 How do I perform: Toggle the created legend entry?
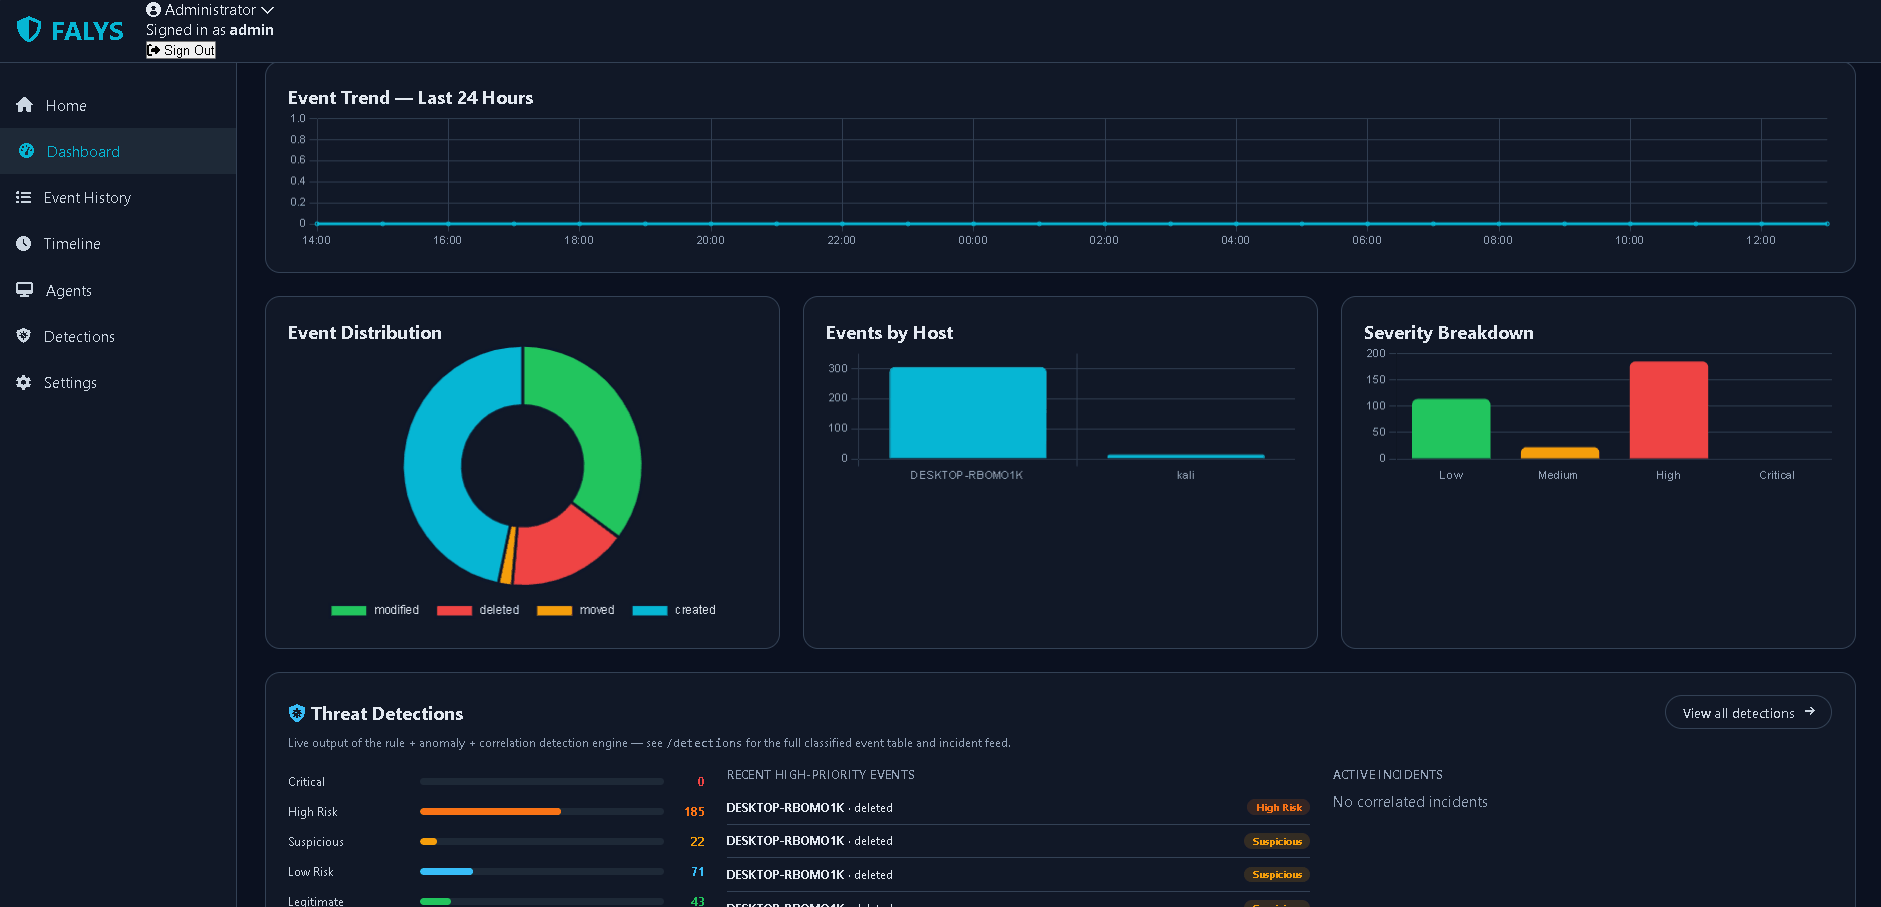pos(674,610)
